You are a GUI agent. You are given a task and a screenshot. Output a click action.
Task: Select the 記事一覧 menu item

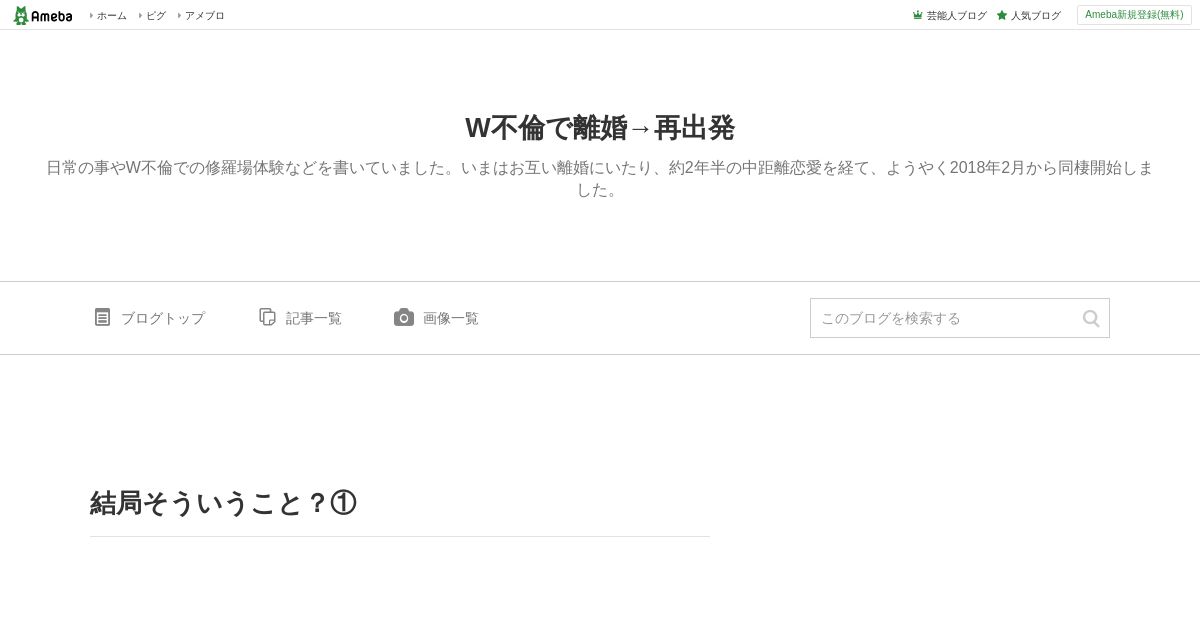coord(314,318)
